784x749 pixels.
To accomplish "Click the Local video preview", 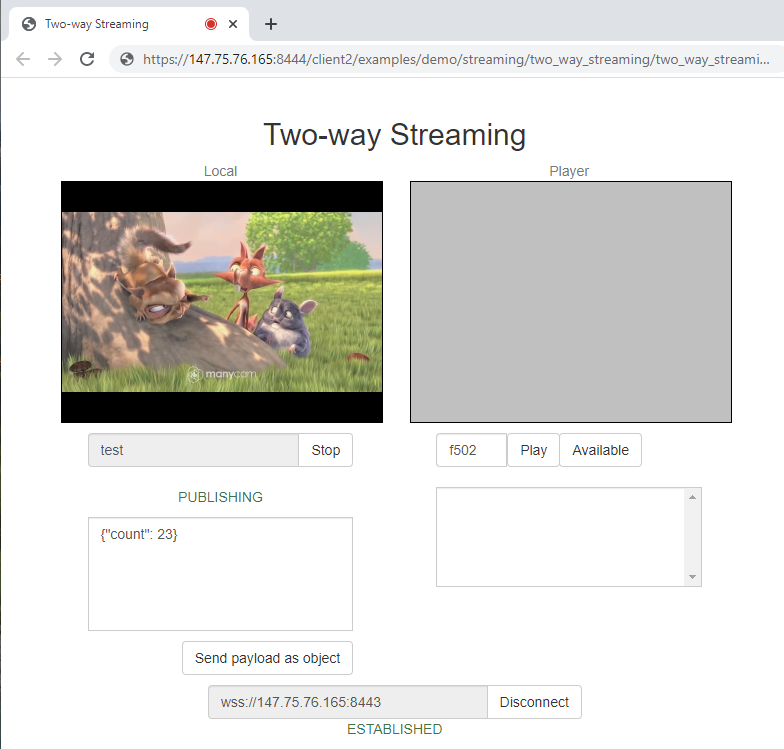I will [222, 302].
